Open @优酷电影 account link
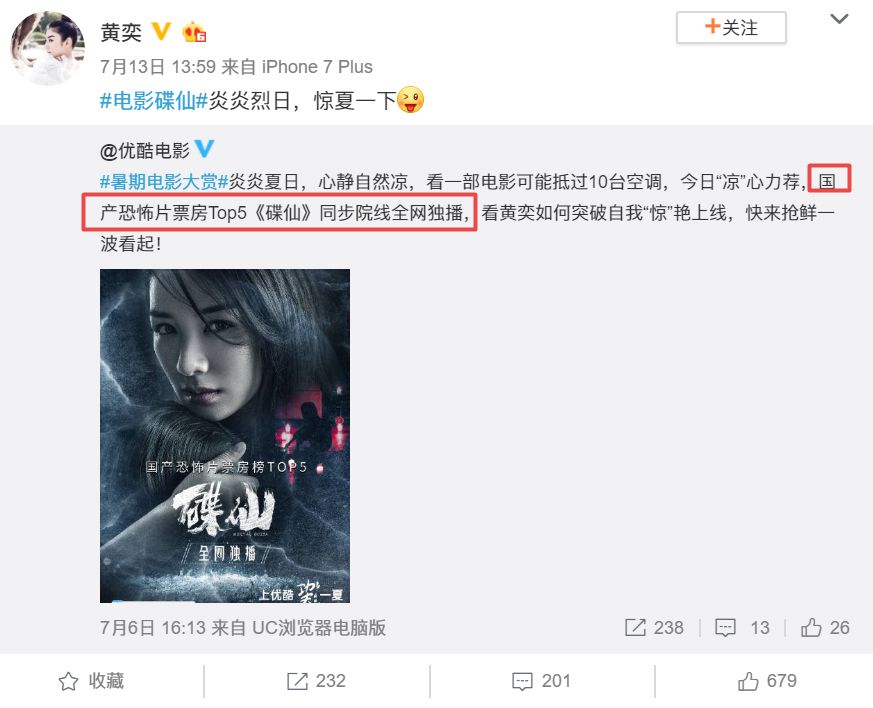The width and height of the screenshot is (873, 708). [x=145, y=150]
